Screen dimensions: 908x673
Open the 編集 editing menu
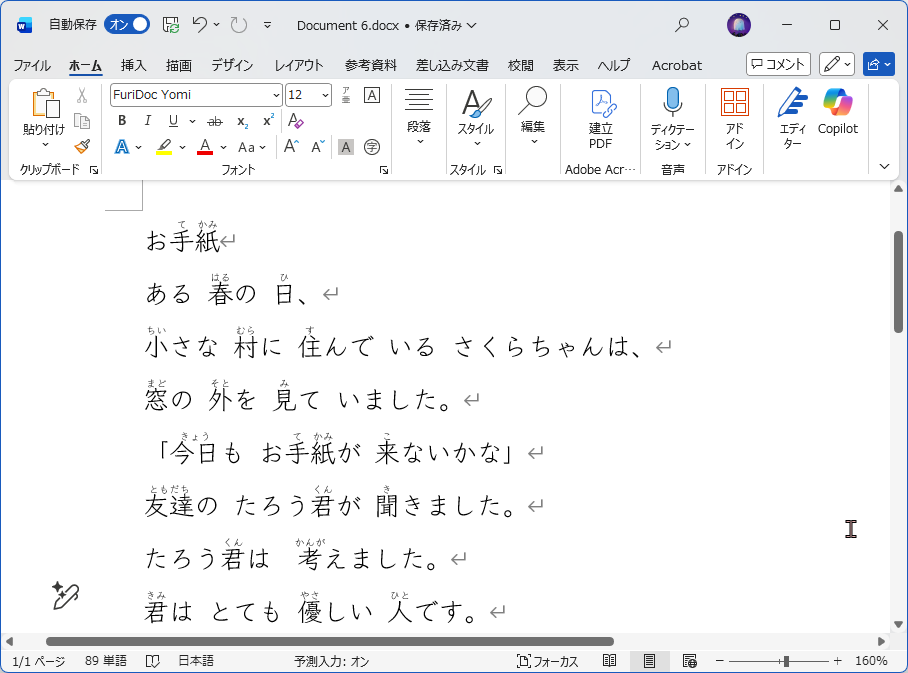pos(533,116)
